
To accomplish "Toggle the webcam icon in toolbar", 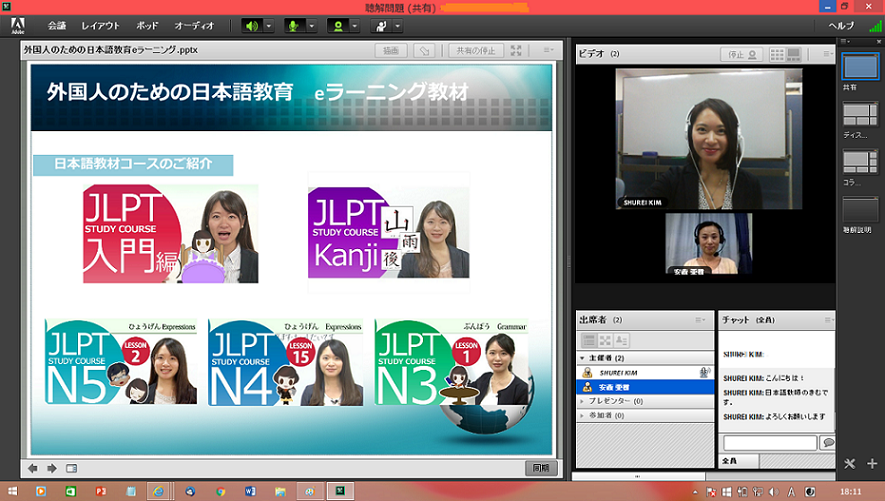I will click(338, 25).
